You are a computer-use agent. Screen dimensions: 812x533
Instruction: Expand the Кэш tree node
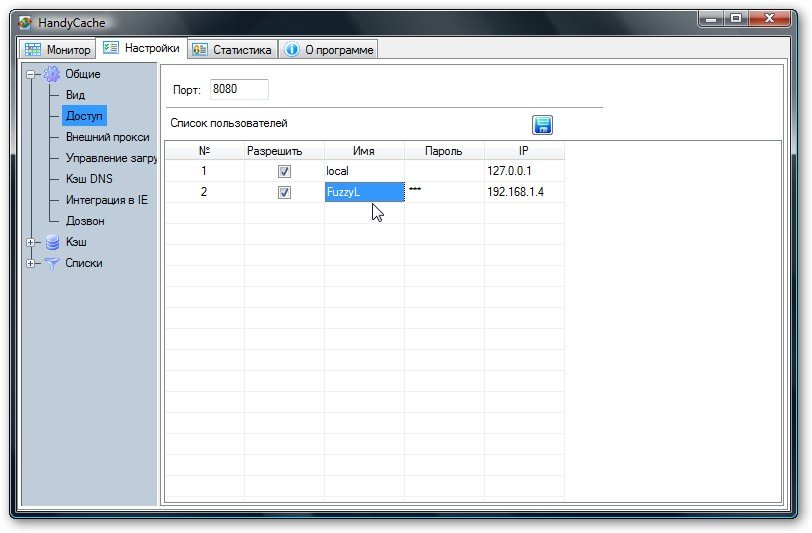click(31, 242)
